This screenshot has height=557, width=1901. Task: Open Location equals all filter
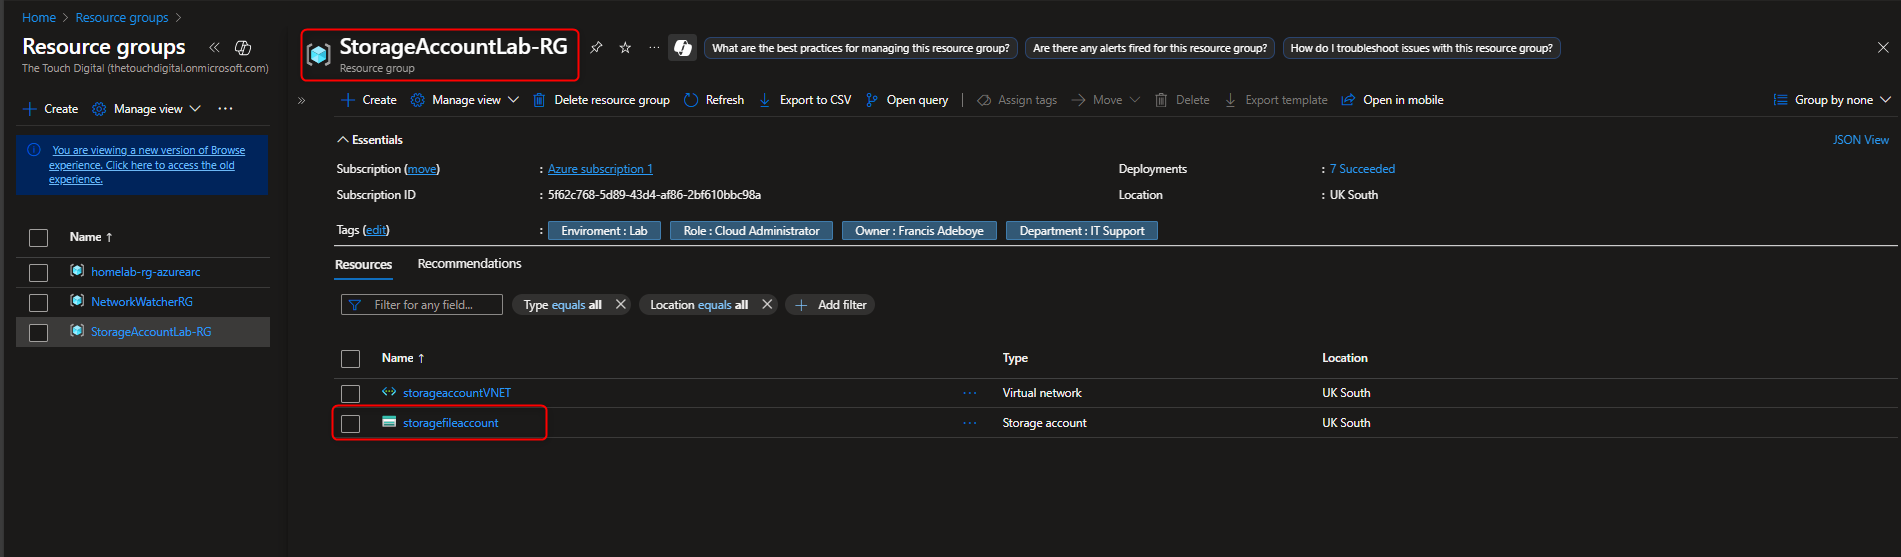tap(699, 305)
